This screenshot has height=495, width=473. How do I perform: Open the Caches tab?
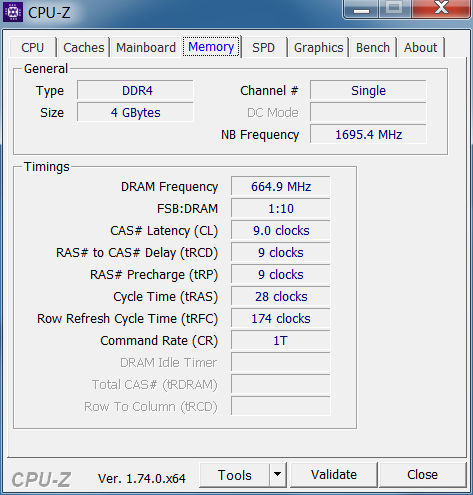(84, 47)
